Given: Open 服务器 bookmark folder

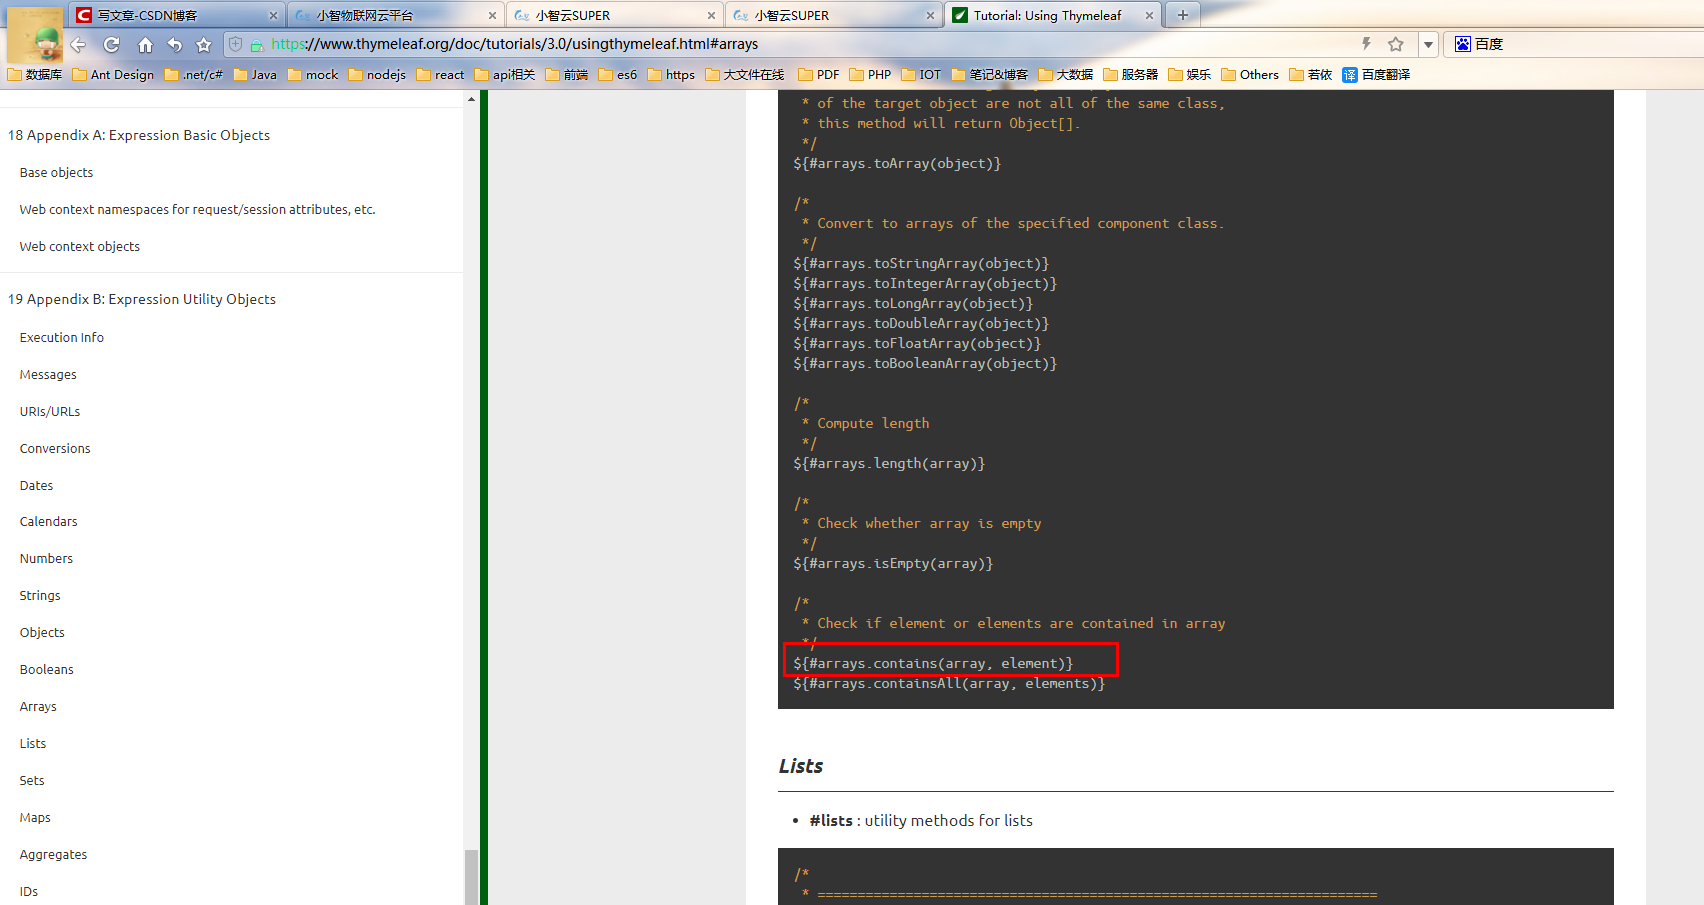Looking at the screenshot, I should [1131, 74].
